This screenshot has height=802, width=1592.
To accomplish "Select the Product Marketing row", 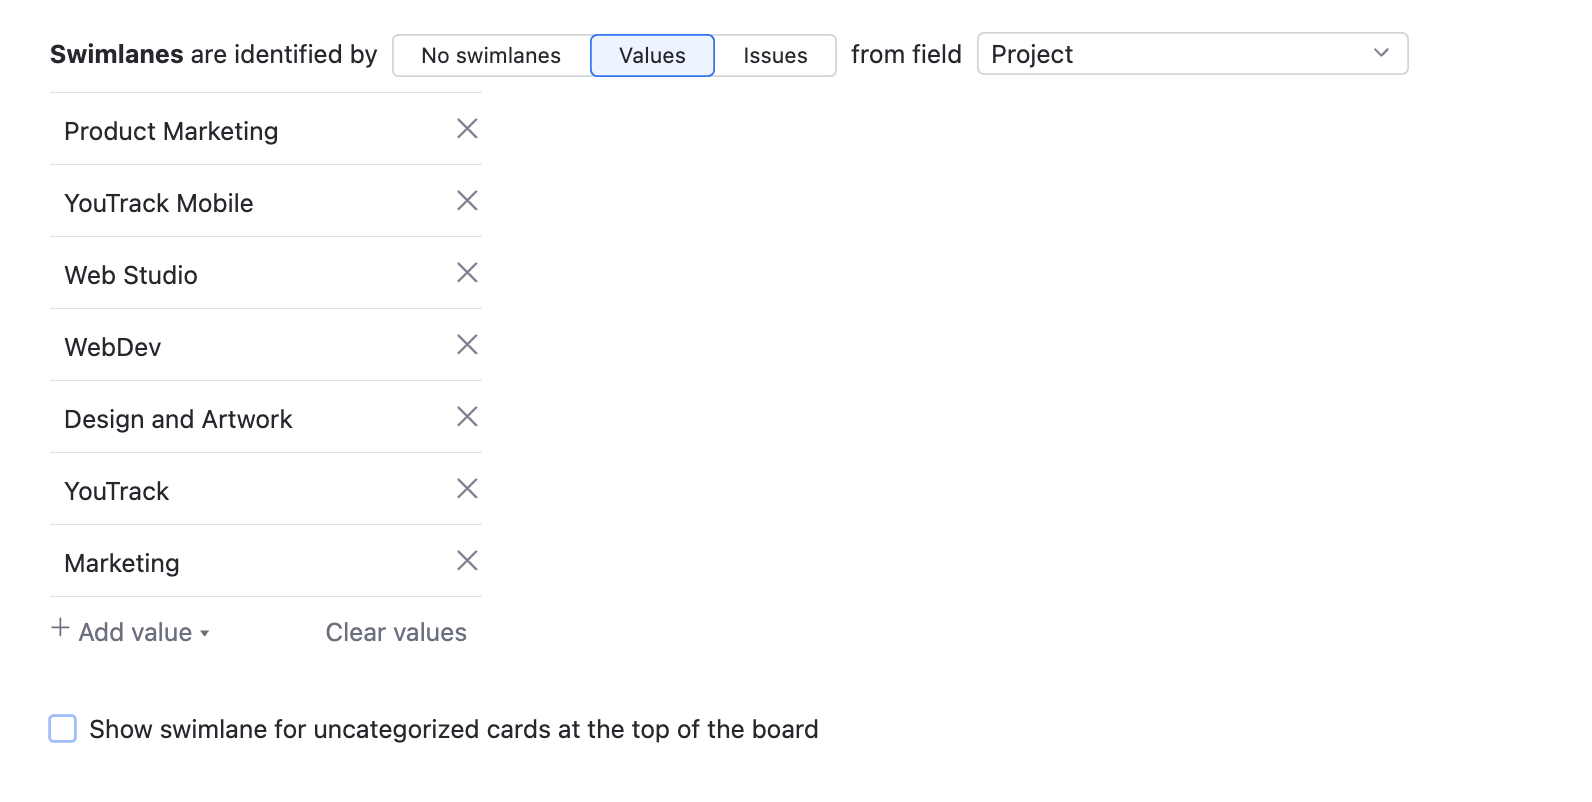I will (x=171, y=132).
